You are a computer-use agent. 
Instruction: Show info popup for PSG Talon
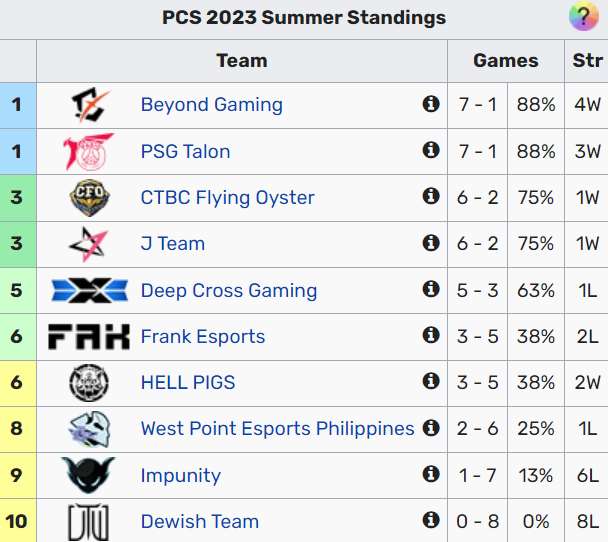431,150
